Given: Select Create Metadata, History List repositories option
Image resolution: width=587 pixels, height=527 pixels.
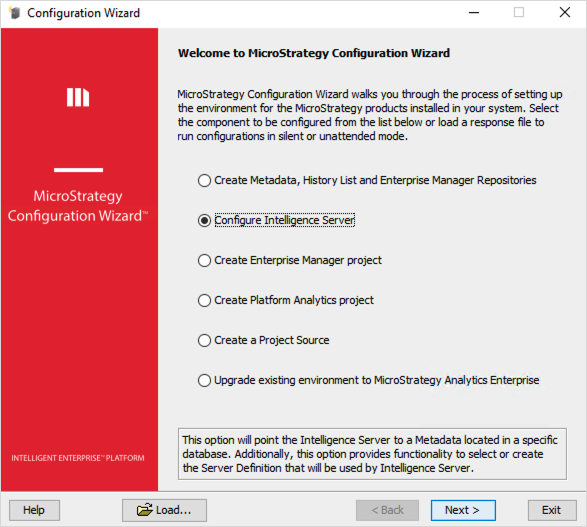Looking at the screenshot, I should click(x=204, y=180).
